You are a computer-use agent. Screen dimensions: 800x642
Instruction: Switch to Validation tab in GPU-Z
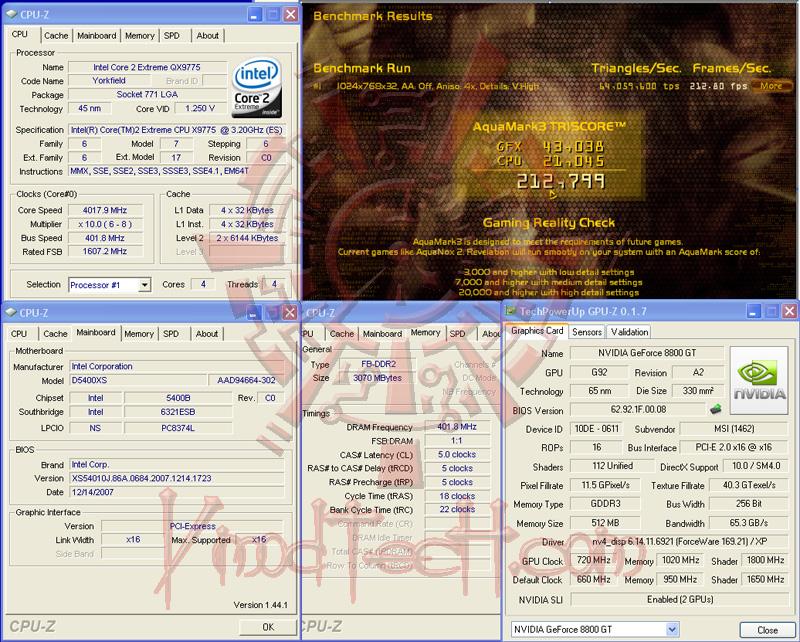coord(630,332)
